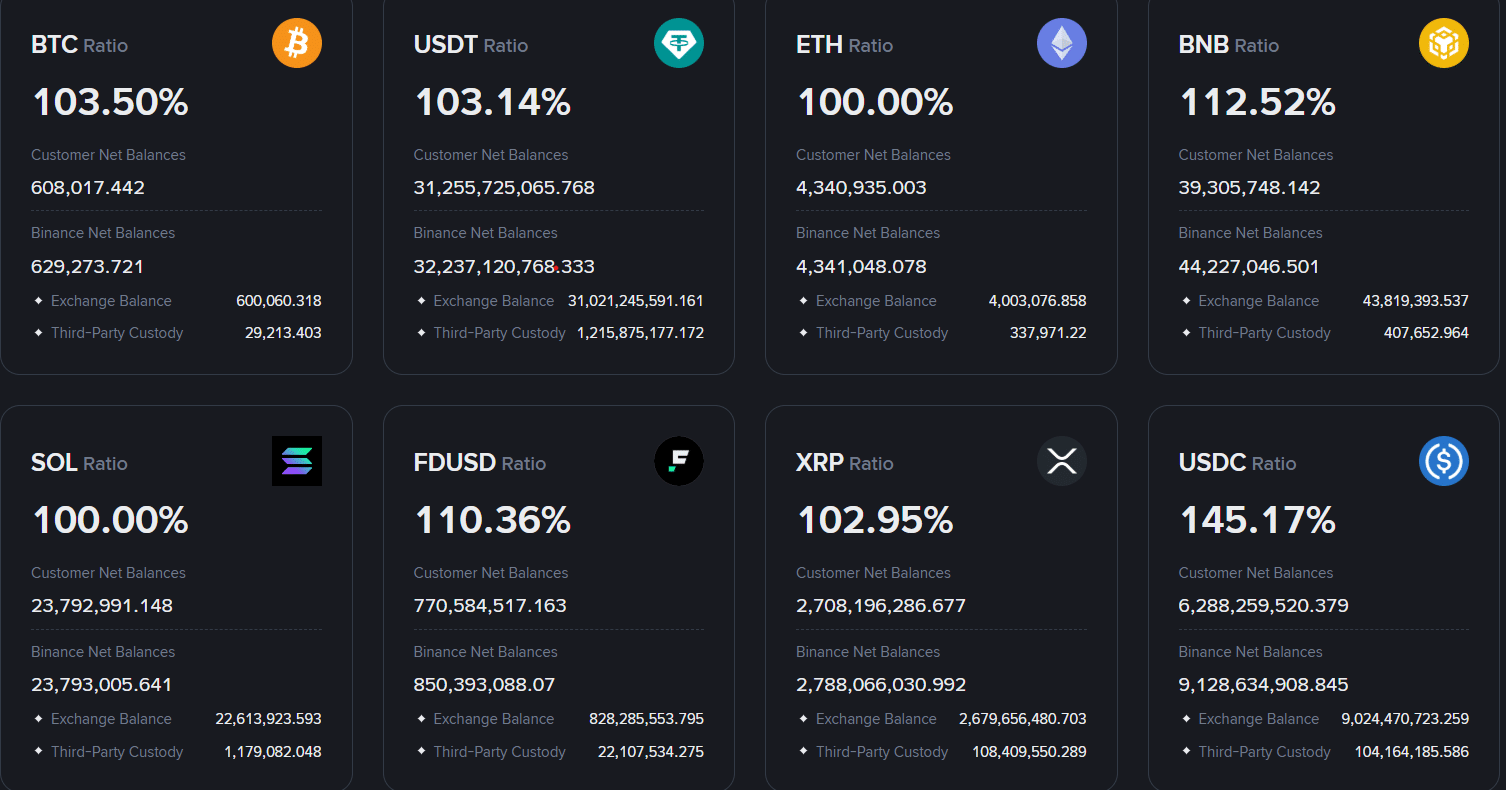
Task: Click the BTC 103.50% ratio value
Action: [111, 102]
